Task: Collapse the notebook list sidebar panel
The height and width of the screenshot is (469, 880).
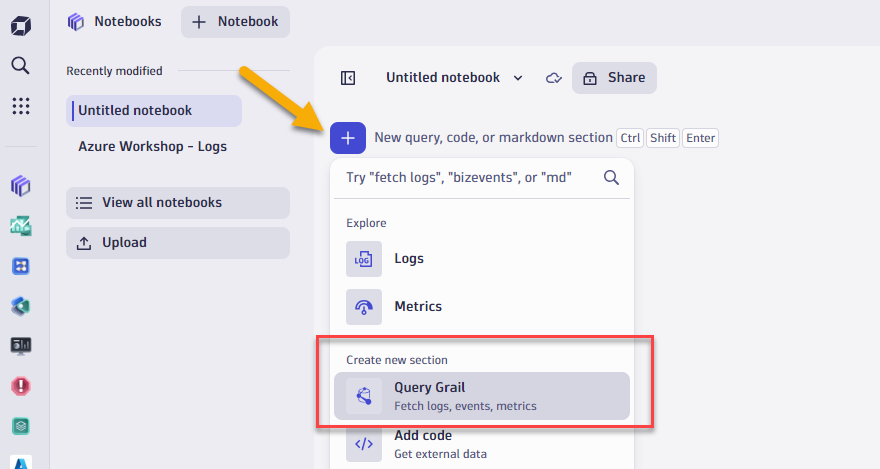Action: click(x=348, y=78)
